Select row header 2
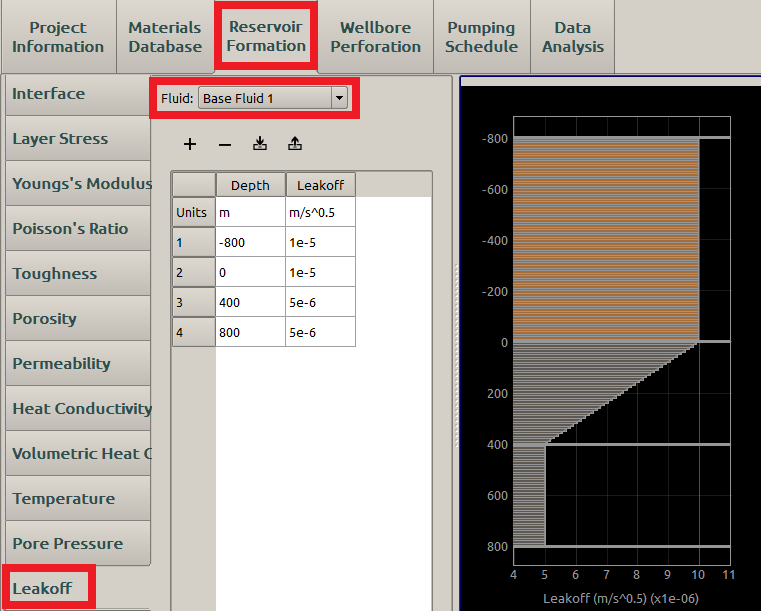The height and width of the screenshot is (611, 761). (x=194, y=272)
